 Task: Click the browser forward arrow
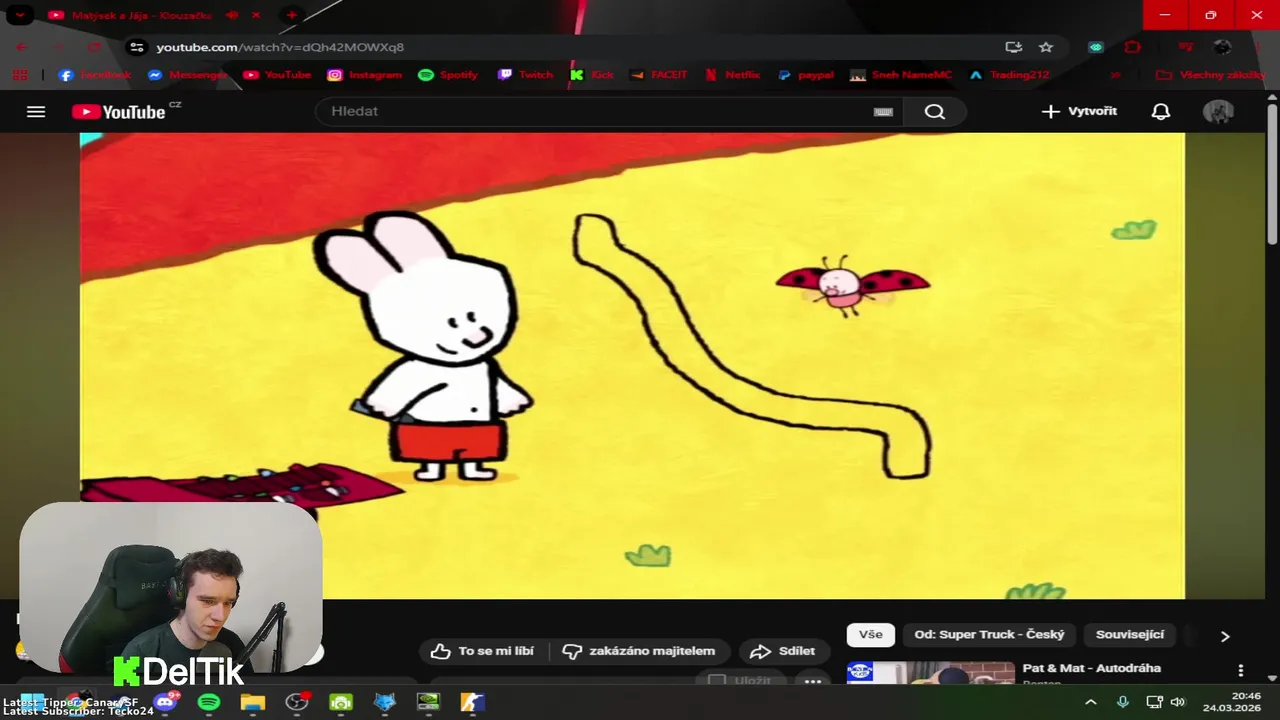pyautogui.click(x=58, y=47)
